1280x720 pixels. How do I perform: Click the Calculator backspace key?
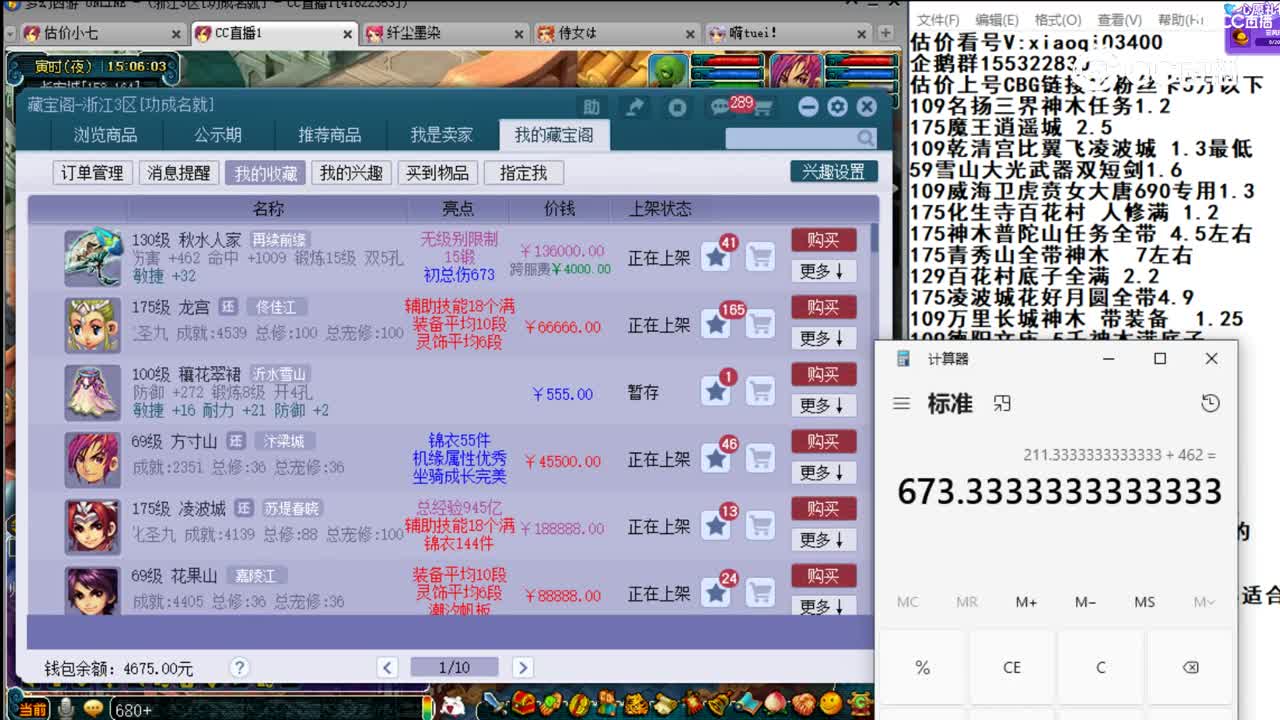[1190, 667]
